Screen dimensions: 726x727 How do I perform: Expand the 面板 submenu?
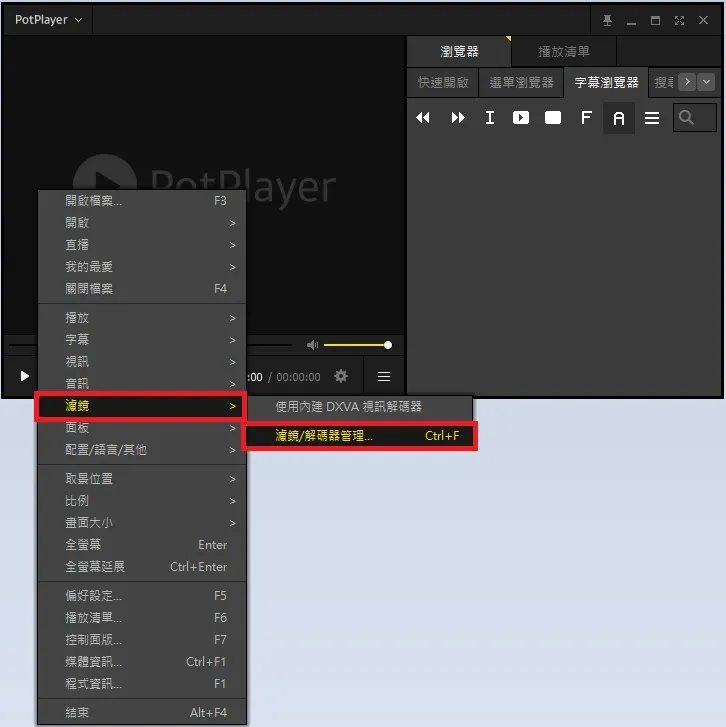click(142, 428)
